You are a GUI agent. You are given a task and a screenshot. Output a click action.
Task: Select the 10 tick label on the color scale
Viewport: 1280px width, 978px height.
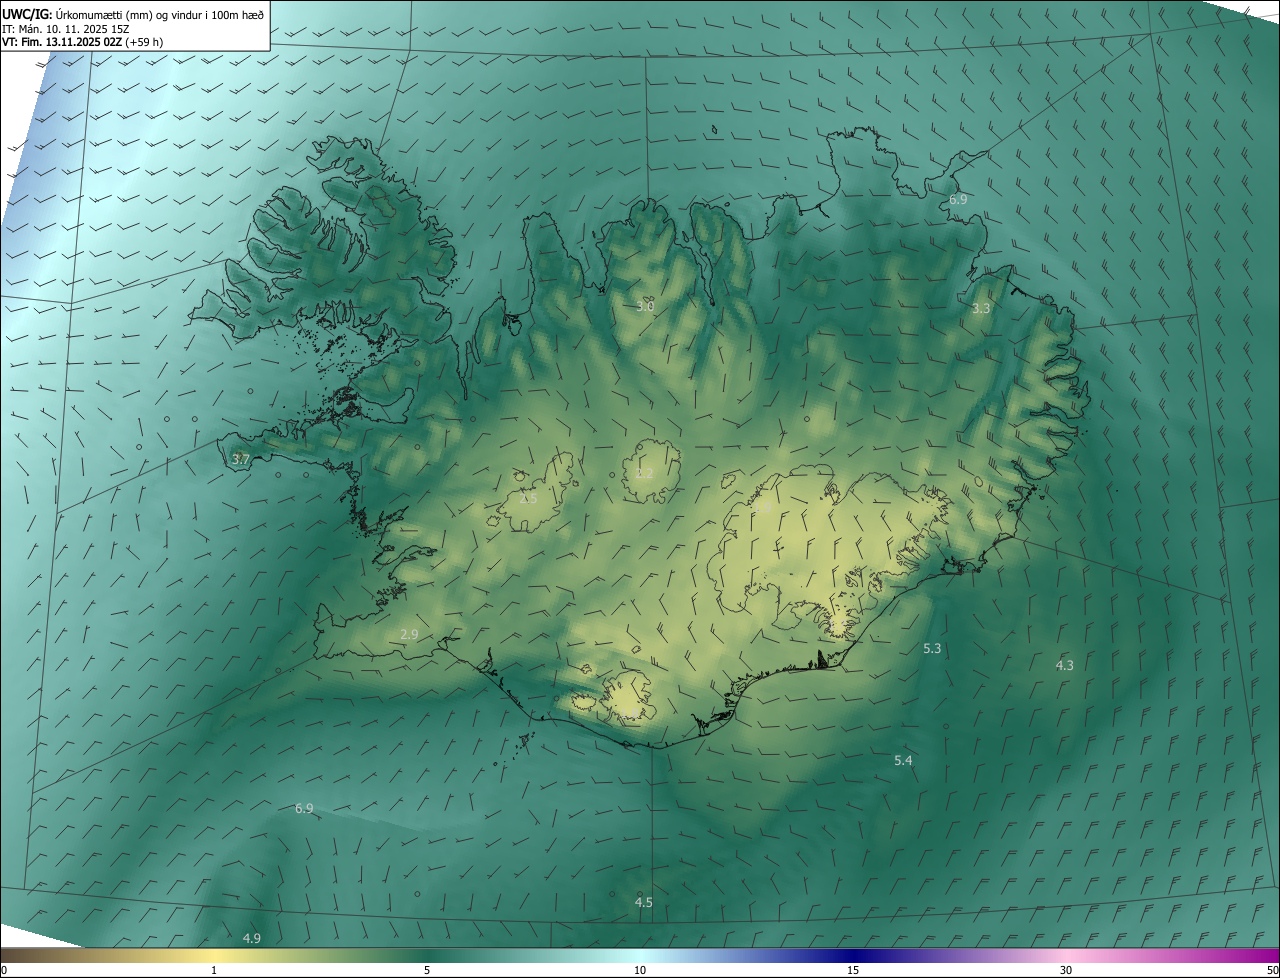pos(640,970)
